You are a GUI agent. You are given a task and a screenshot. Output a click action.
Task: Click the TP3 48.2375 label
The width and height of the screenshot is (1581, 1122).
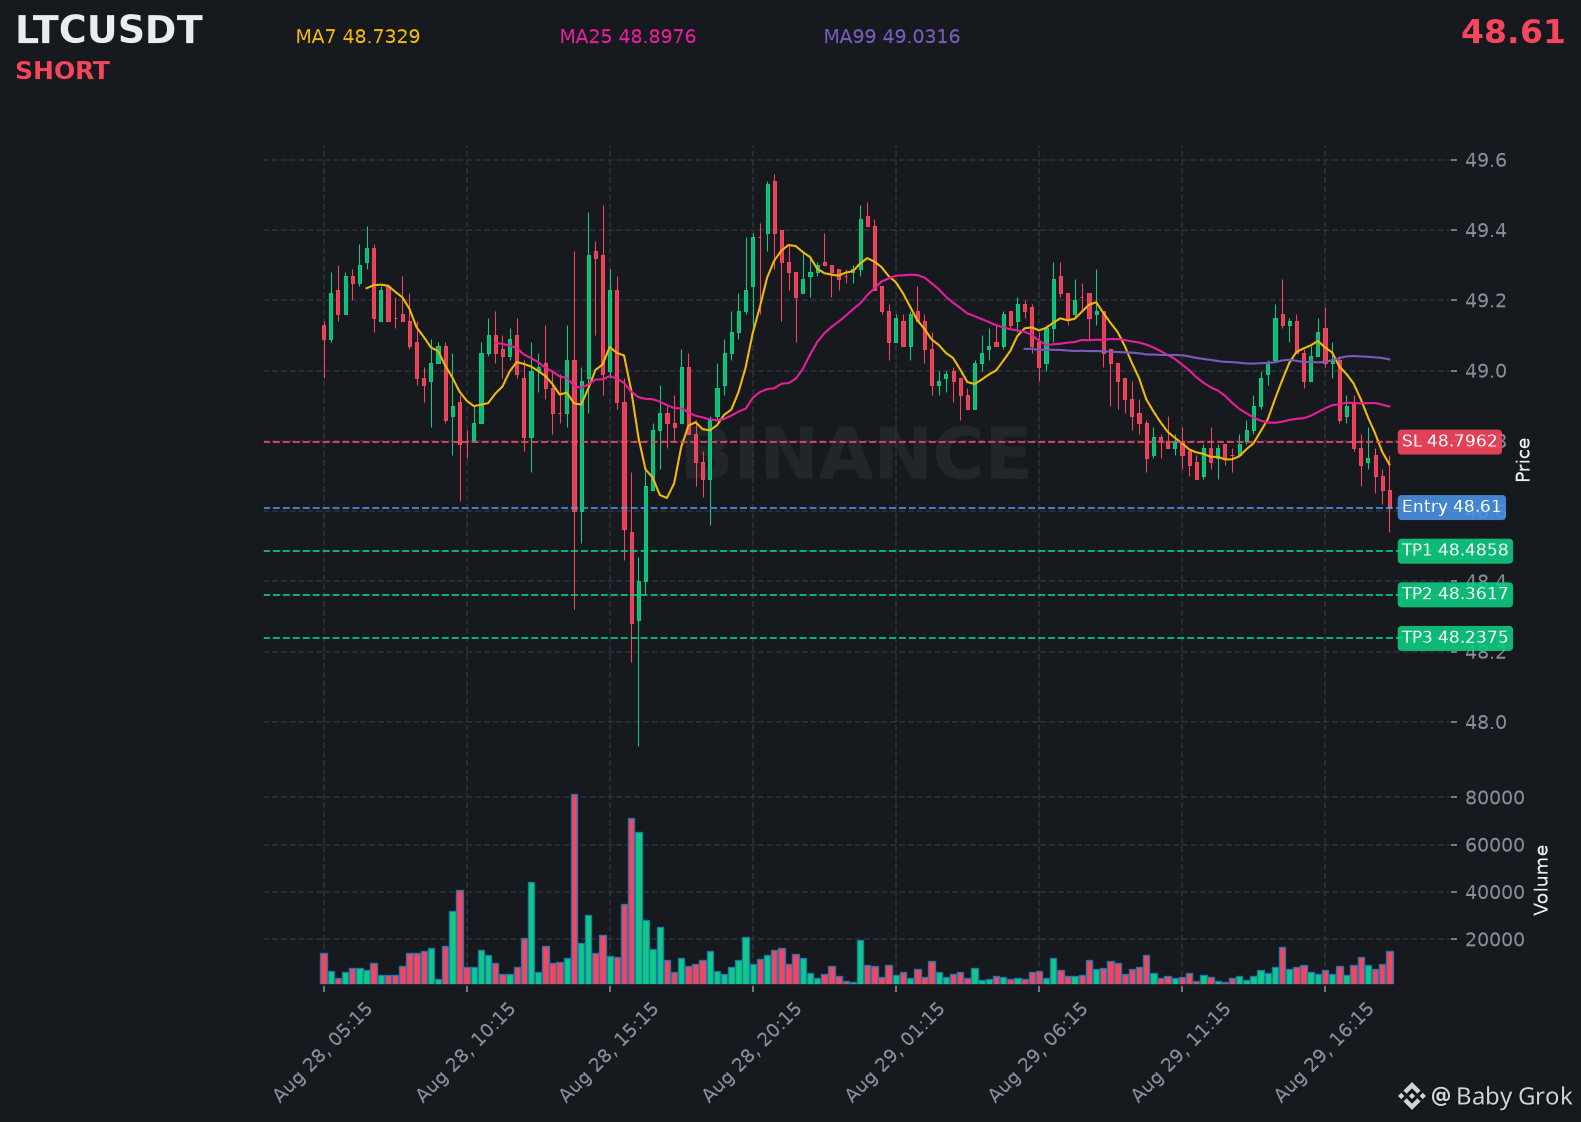1455,638
